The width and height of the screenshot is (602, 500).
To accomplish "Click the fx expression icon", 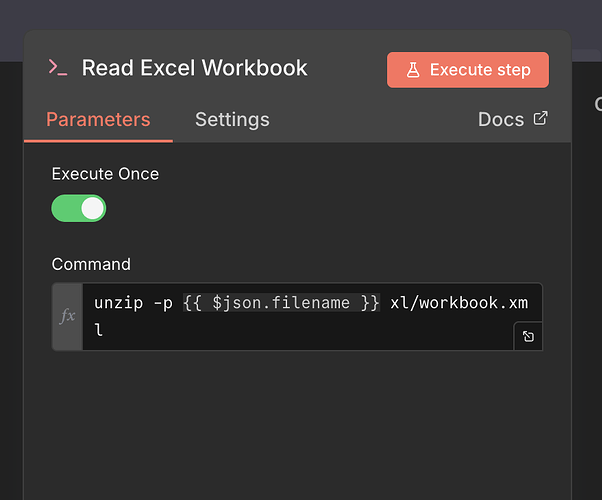I will coord(68,316).
